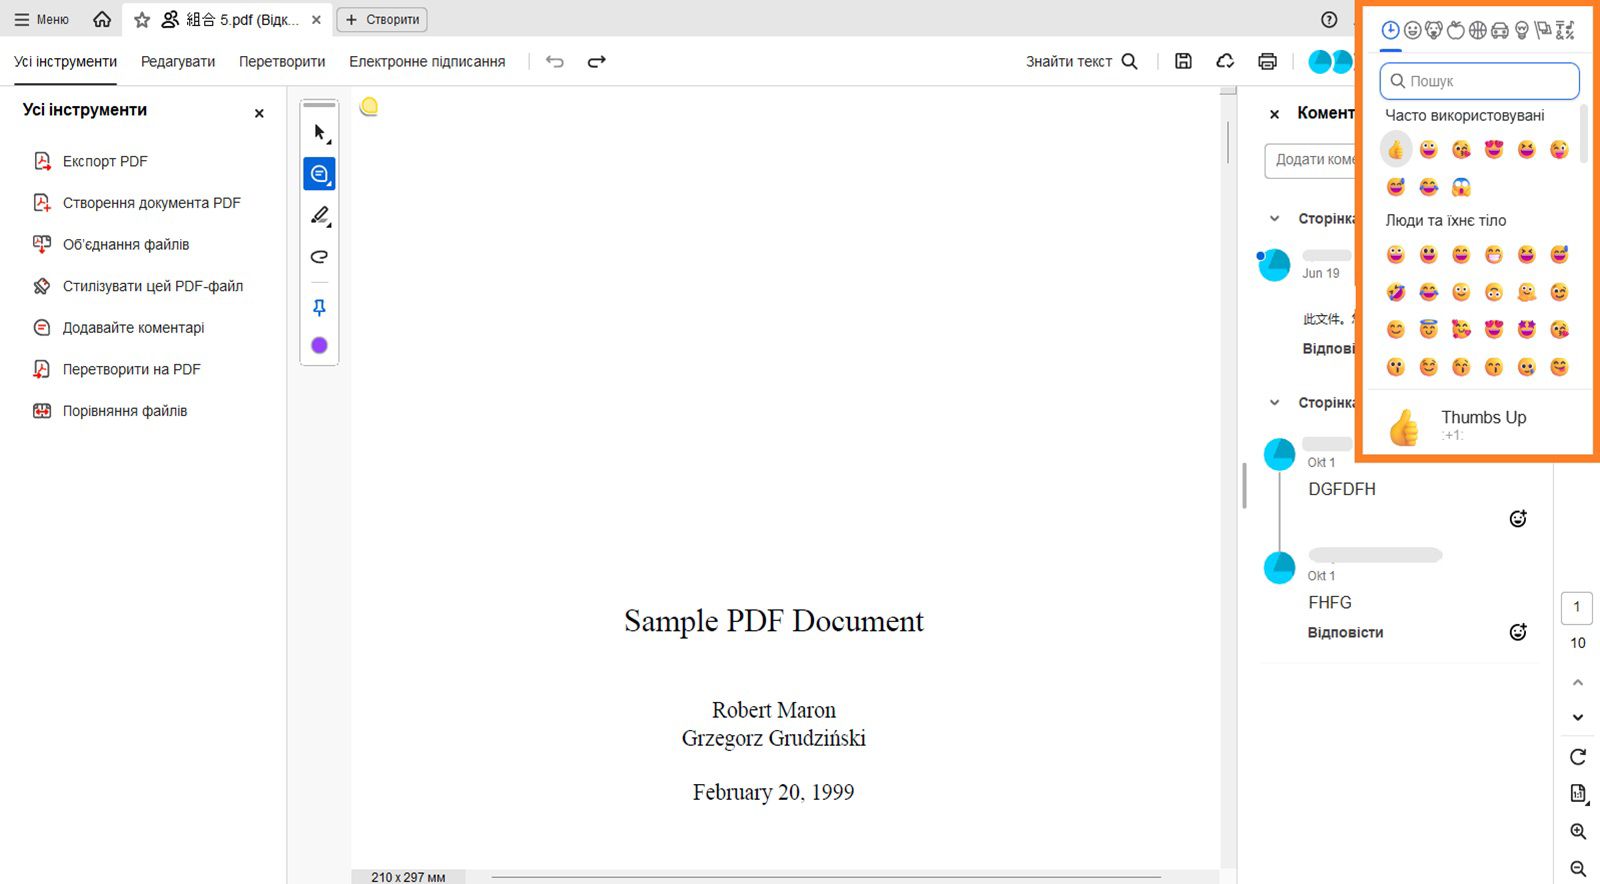The image size is (1600, 884).
Task: Add emoji reaction to DGFDFH comment
Action: point(1518,518)
